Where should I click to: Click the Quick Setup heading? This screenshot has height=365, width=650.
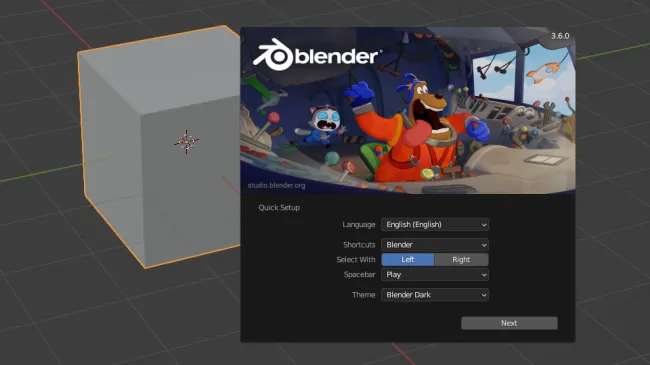(279, 207)
